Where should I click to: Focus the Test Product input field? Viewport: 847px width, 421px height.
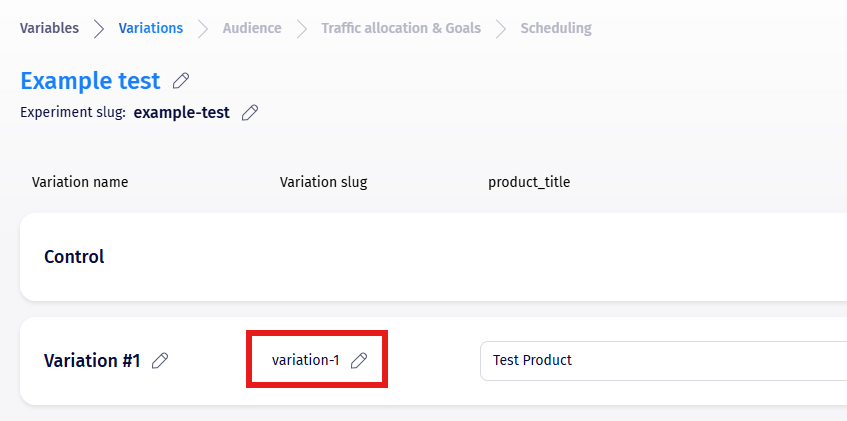[660, 360]
